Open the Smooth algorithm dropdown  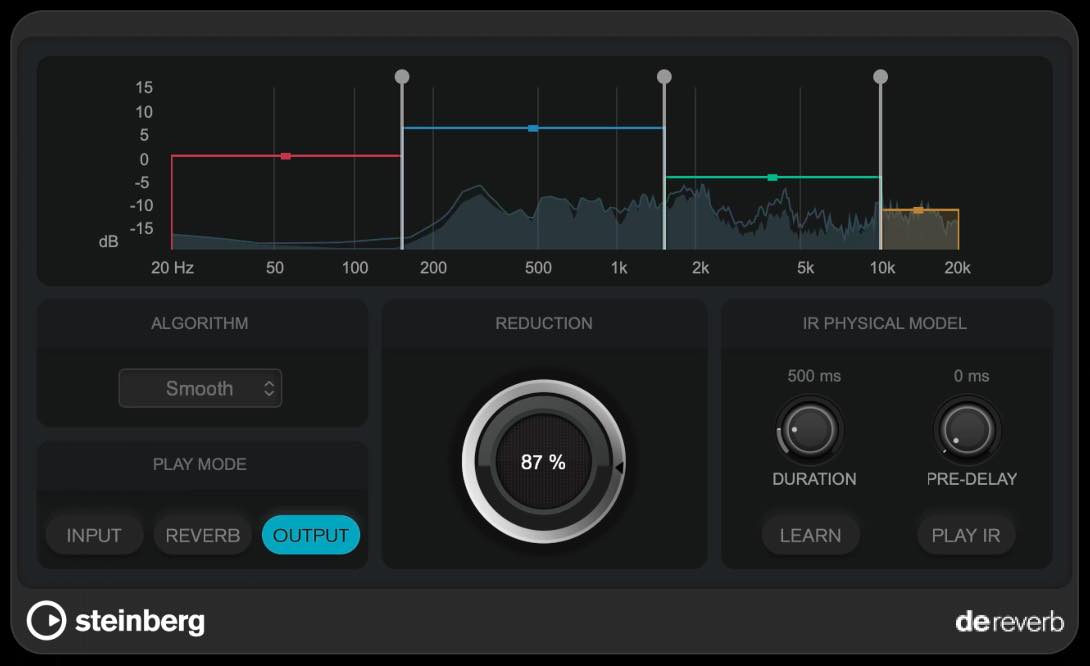click(200, 388)
